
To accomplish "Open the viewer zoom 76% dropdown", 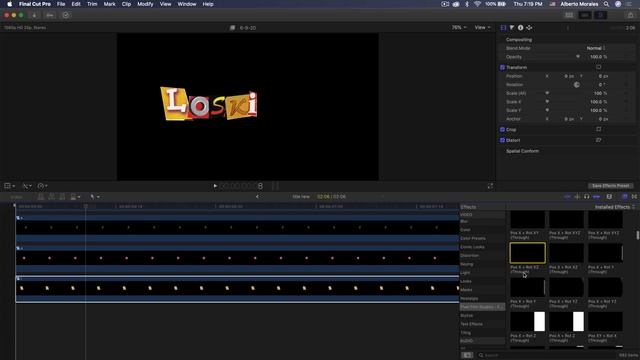I will pos(459,28).
